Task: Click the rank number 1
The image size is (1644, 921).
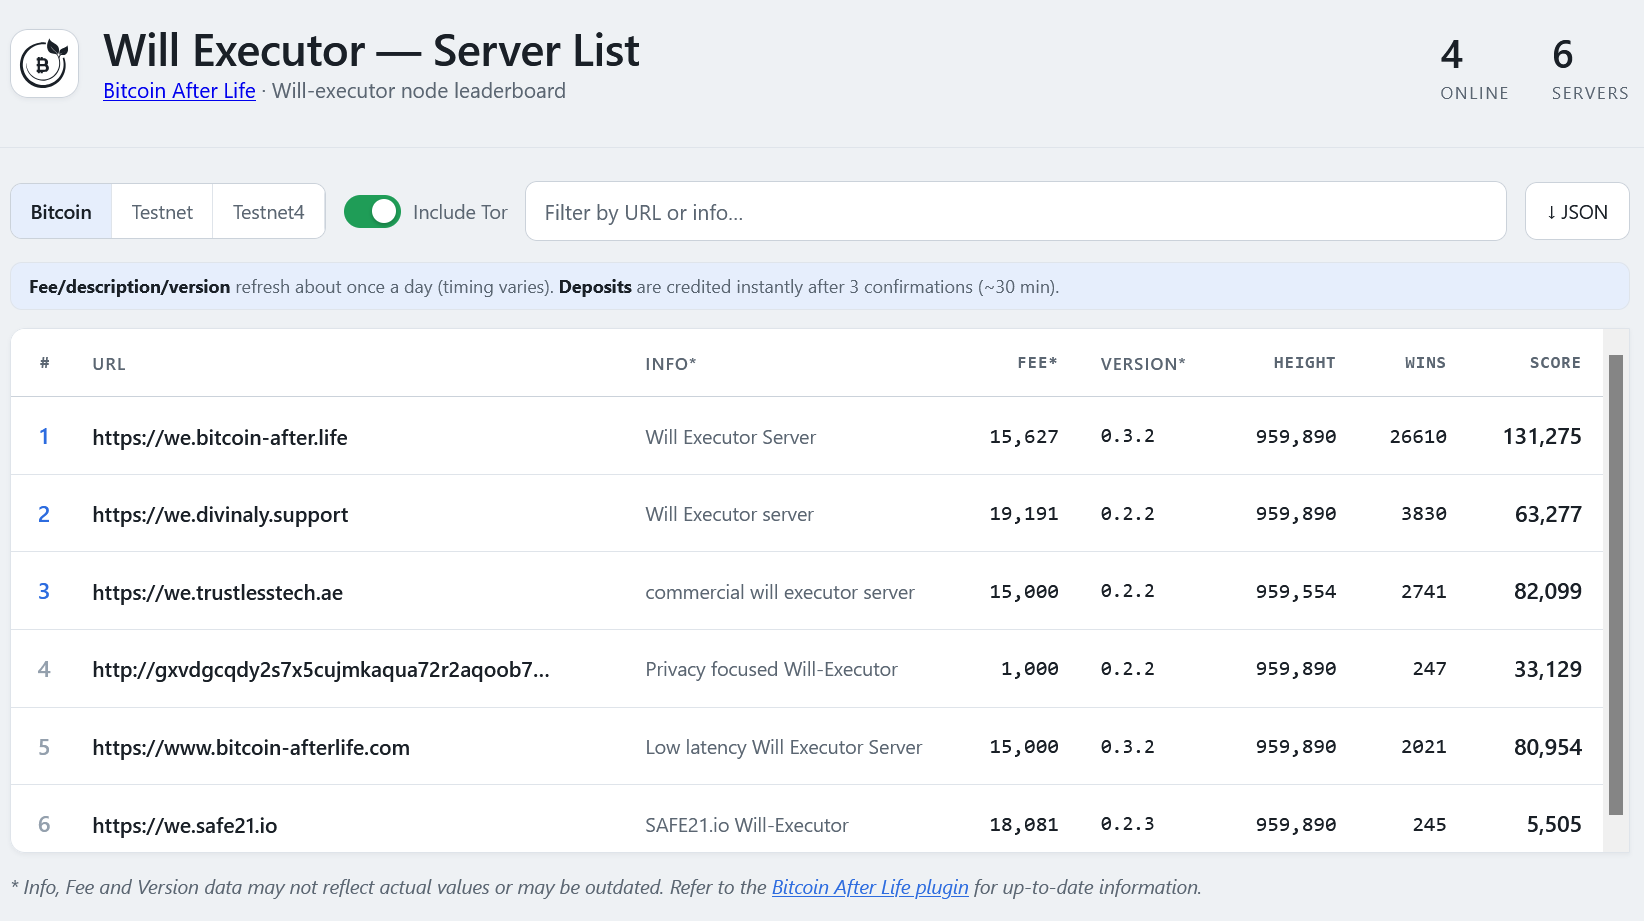Action: [44, 436]
